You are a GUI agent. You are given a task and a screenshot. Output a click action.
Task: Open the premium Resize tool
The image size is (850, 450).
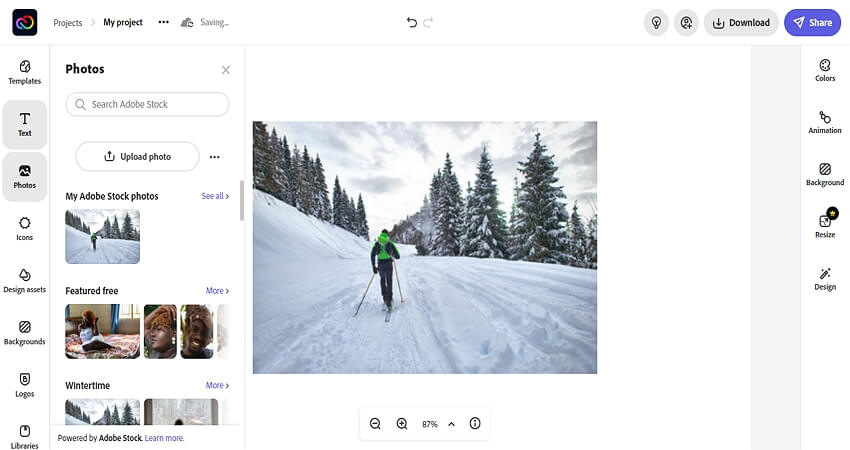point(825,224)
